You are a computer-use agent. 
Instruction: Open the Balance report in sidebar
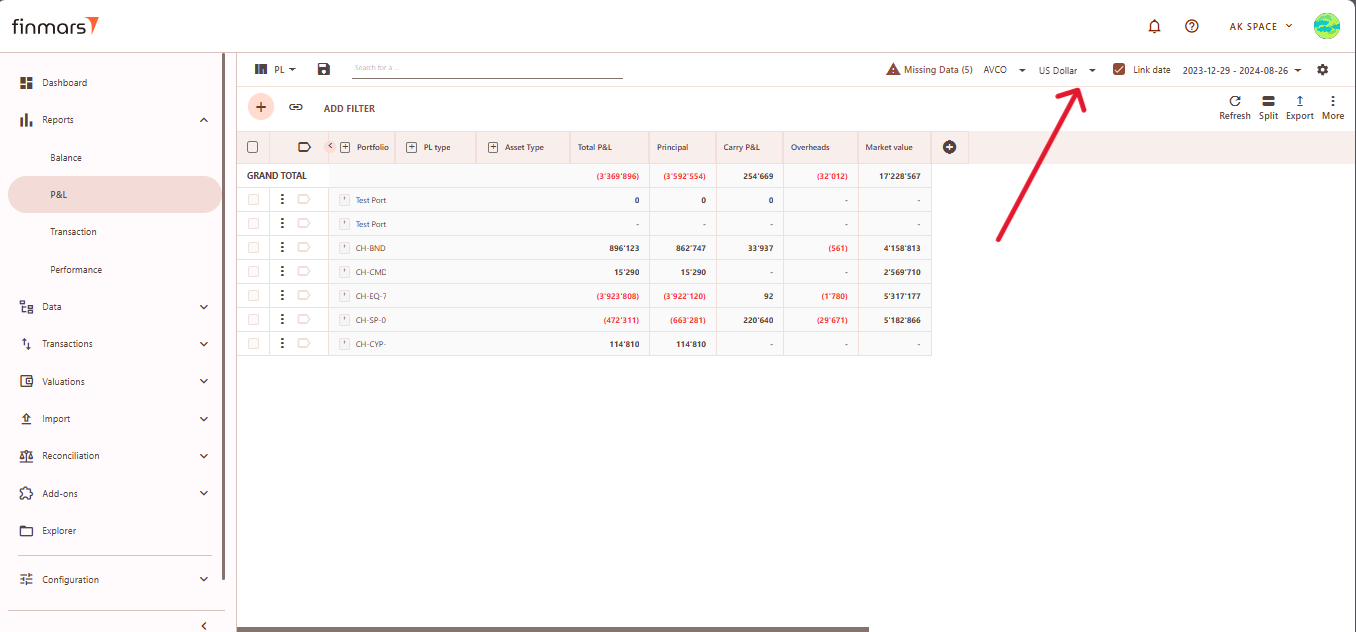click(x=66, y=158)
